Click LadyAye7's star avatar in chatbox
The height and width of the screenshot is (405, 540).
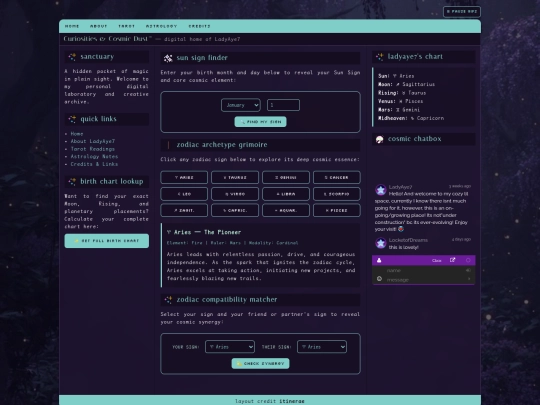click(x=381, y=190)
